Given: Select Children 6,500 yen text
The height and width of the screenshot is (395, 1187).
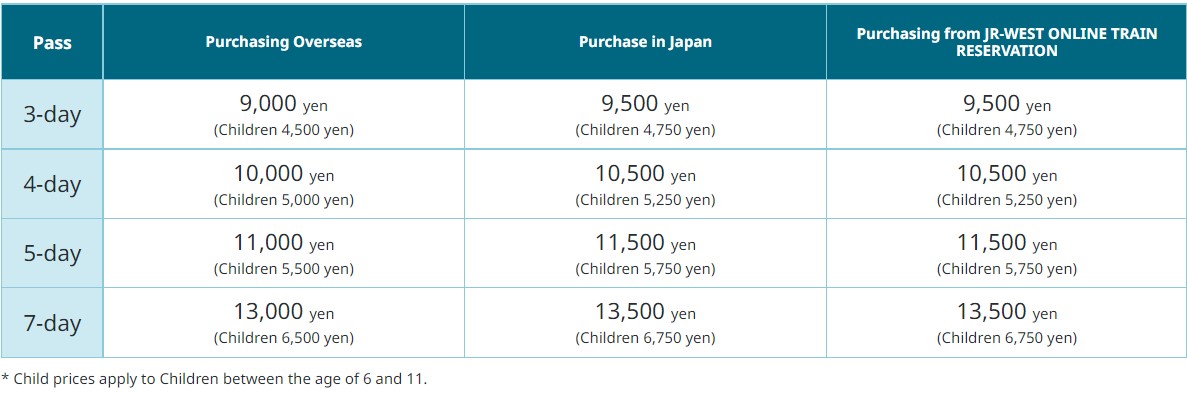Looking at the screenshot, I should [x=284, y=338].
